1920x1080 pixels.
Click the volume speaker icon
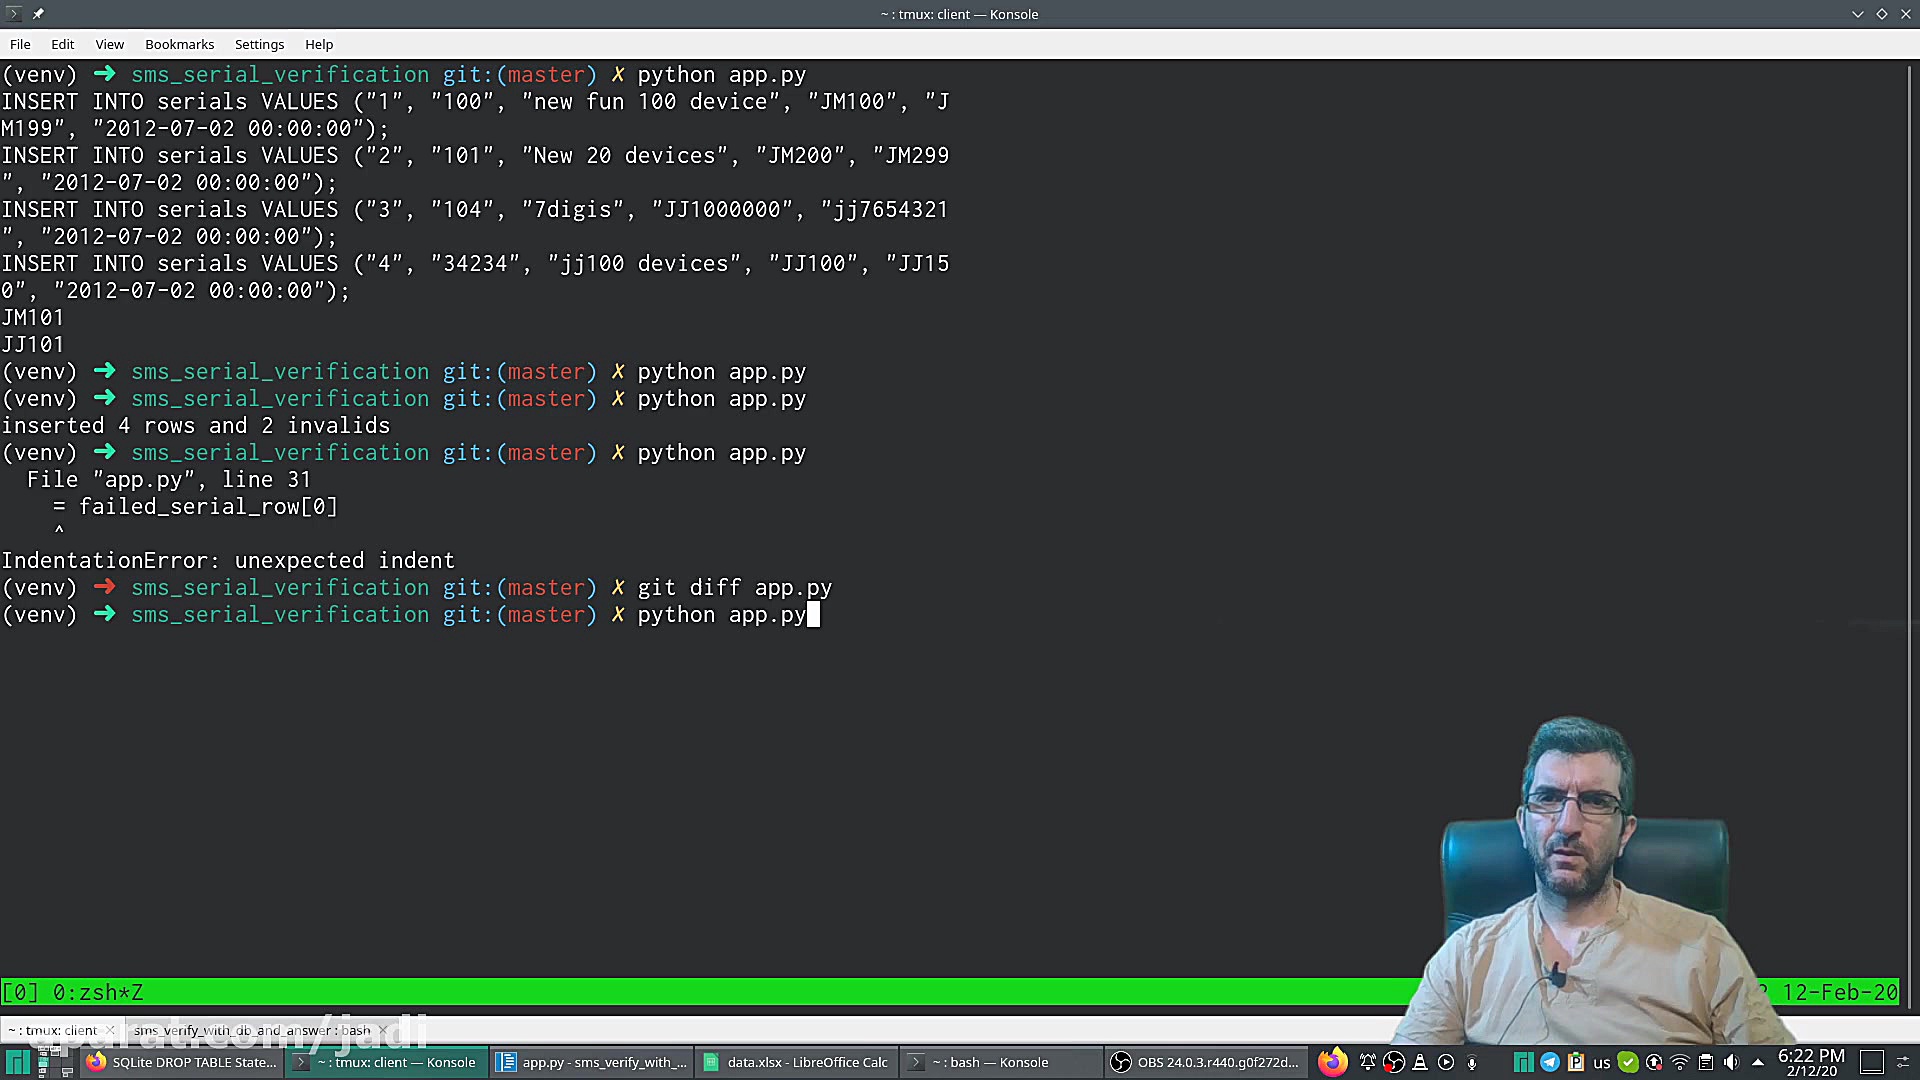(1731, 1062)
